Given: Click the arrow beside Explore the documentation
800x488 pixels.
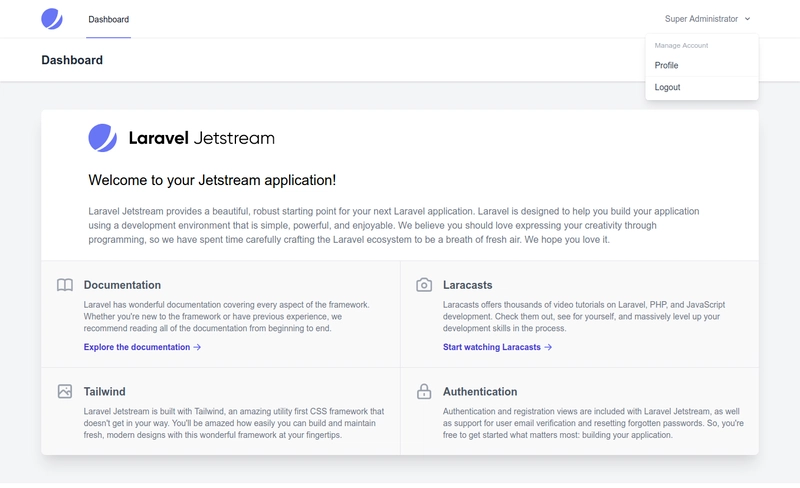Looking at the screenshot, I should tap(197, 348).
